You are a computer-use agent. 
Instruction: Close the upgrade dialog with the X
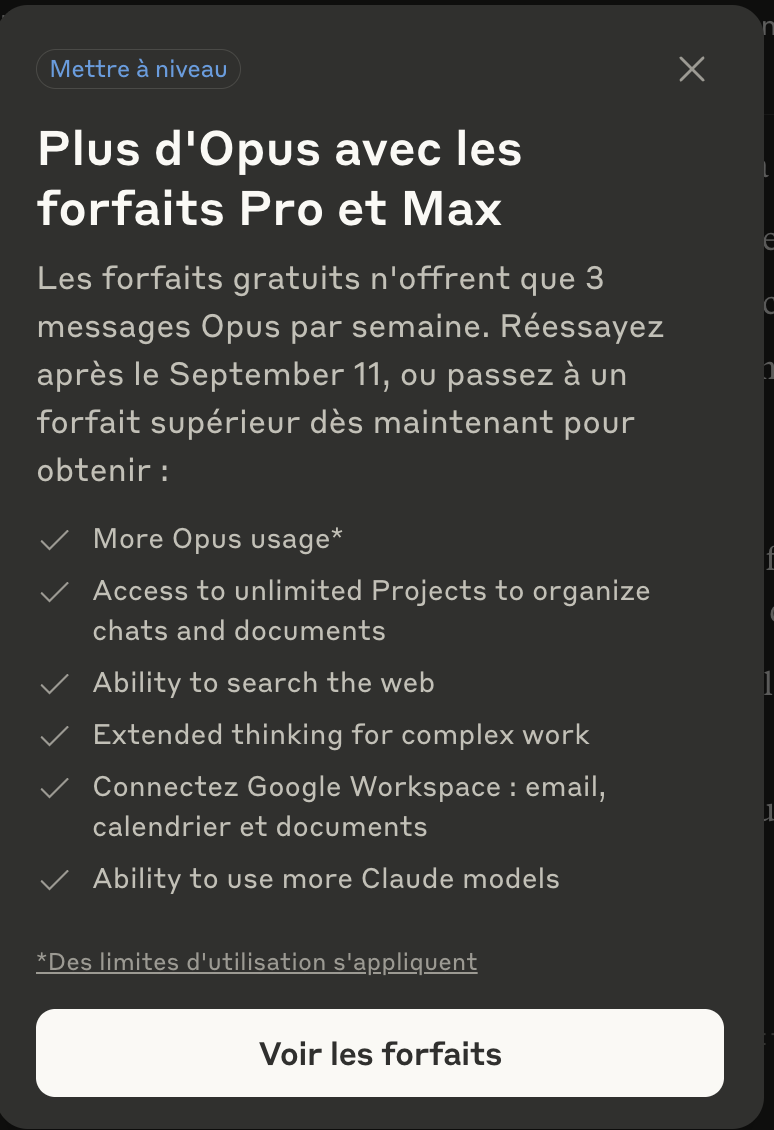coord(692,69)
